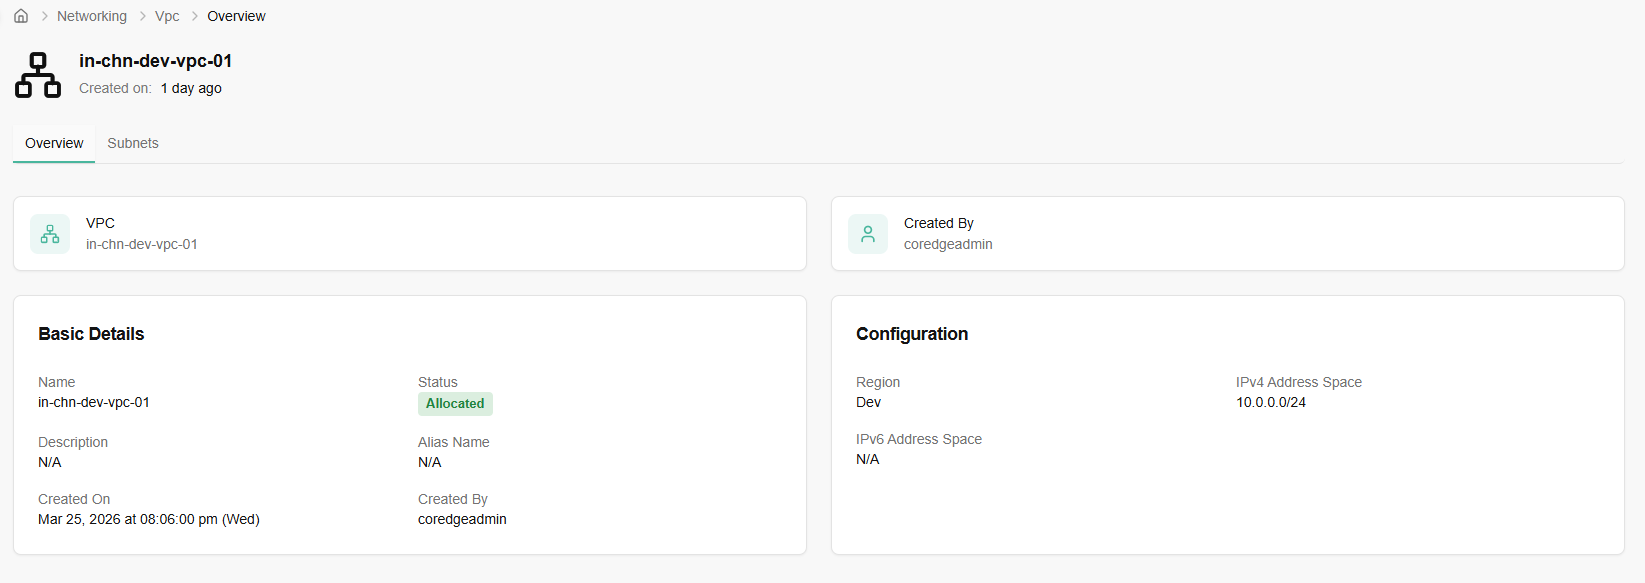Click the in-chn-dev-vpc-01 page title

pos(156,61)
